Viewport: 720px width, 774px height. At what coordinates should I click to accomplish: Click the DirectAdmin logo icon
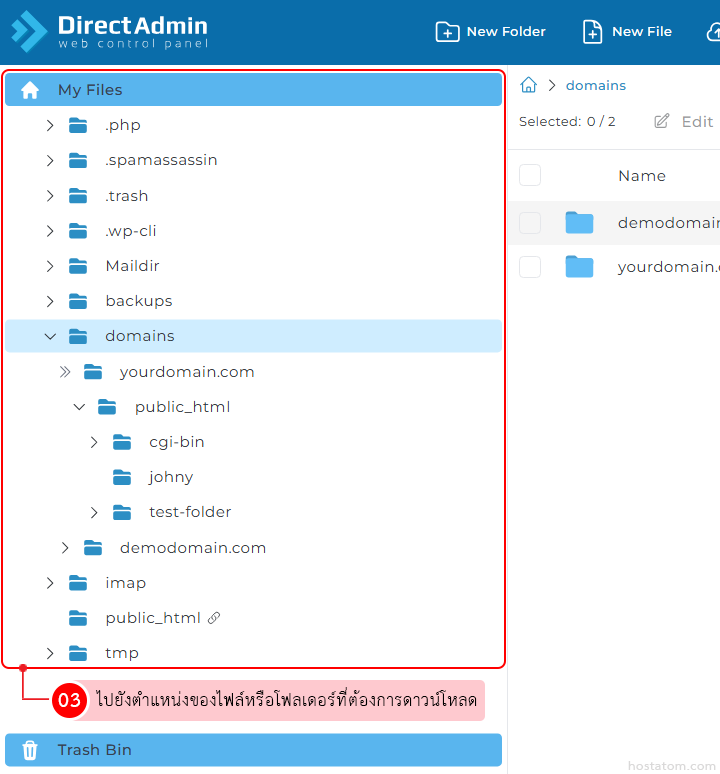[x=29, y=32]
